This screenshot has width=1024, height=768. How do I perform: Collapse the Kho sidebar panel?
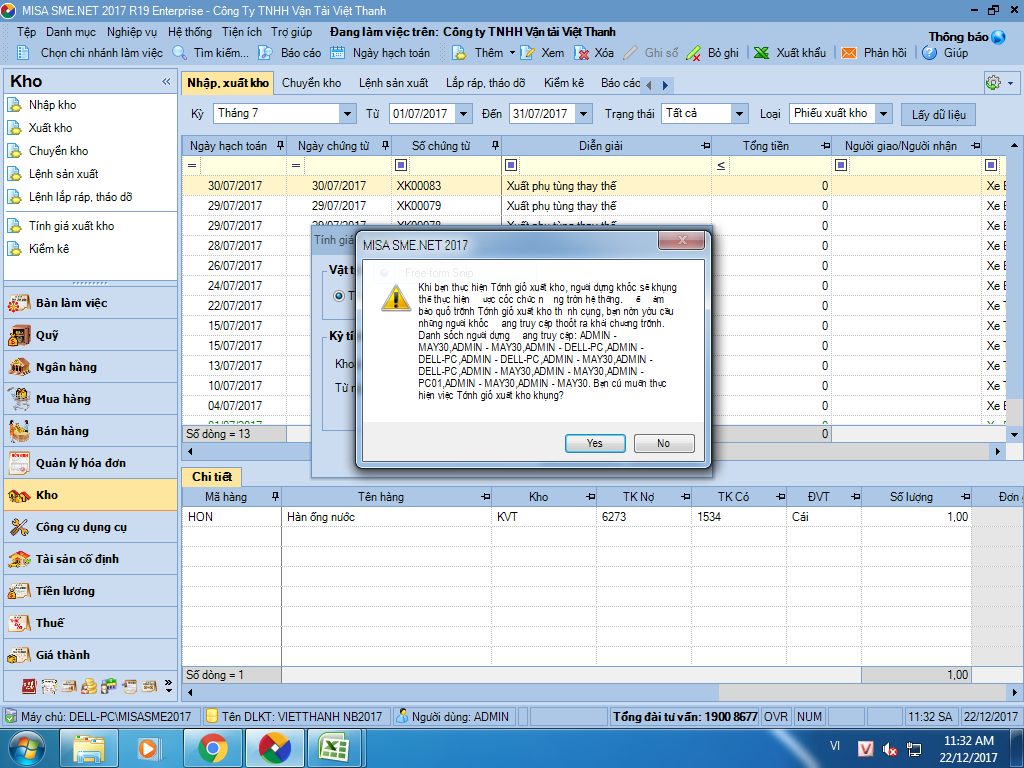(166, 82)
